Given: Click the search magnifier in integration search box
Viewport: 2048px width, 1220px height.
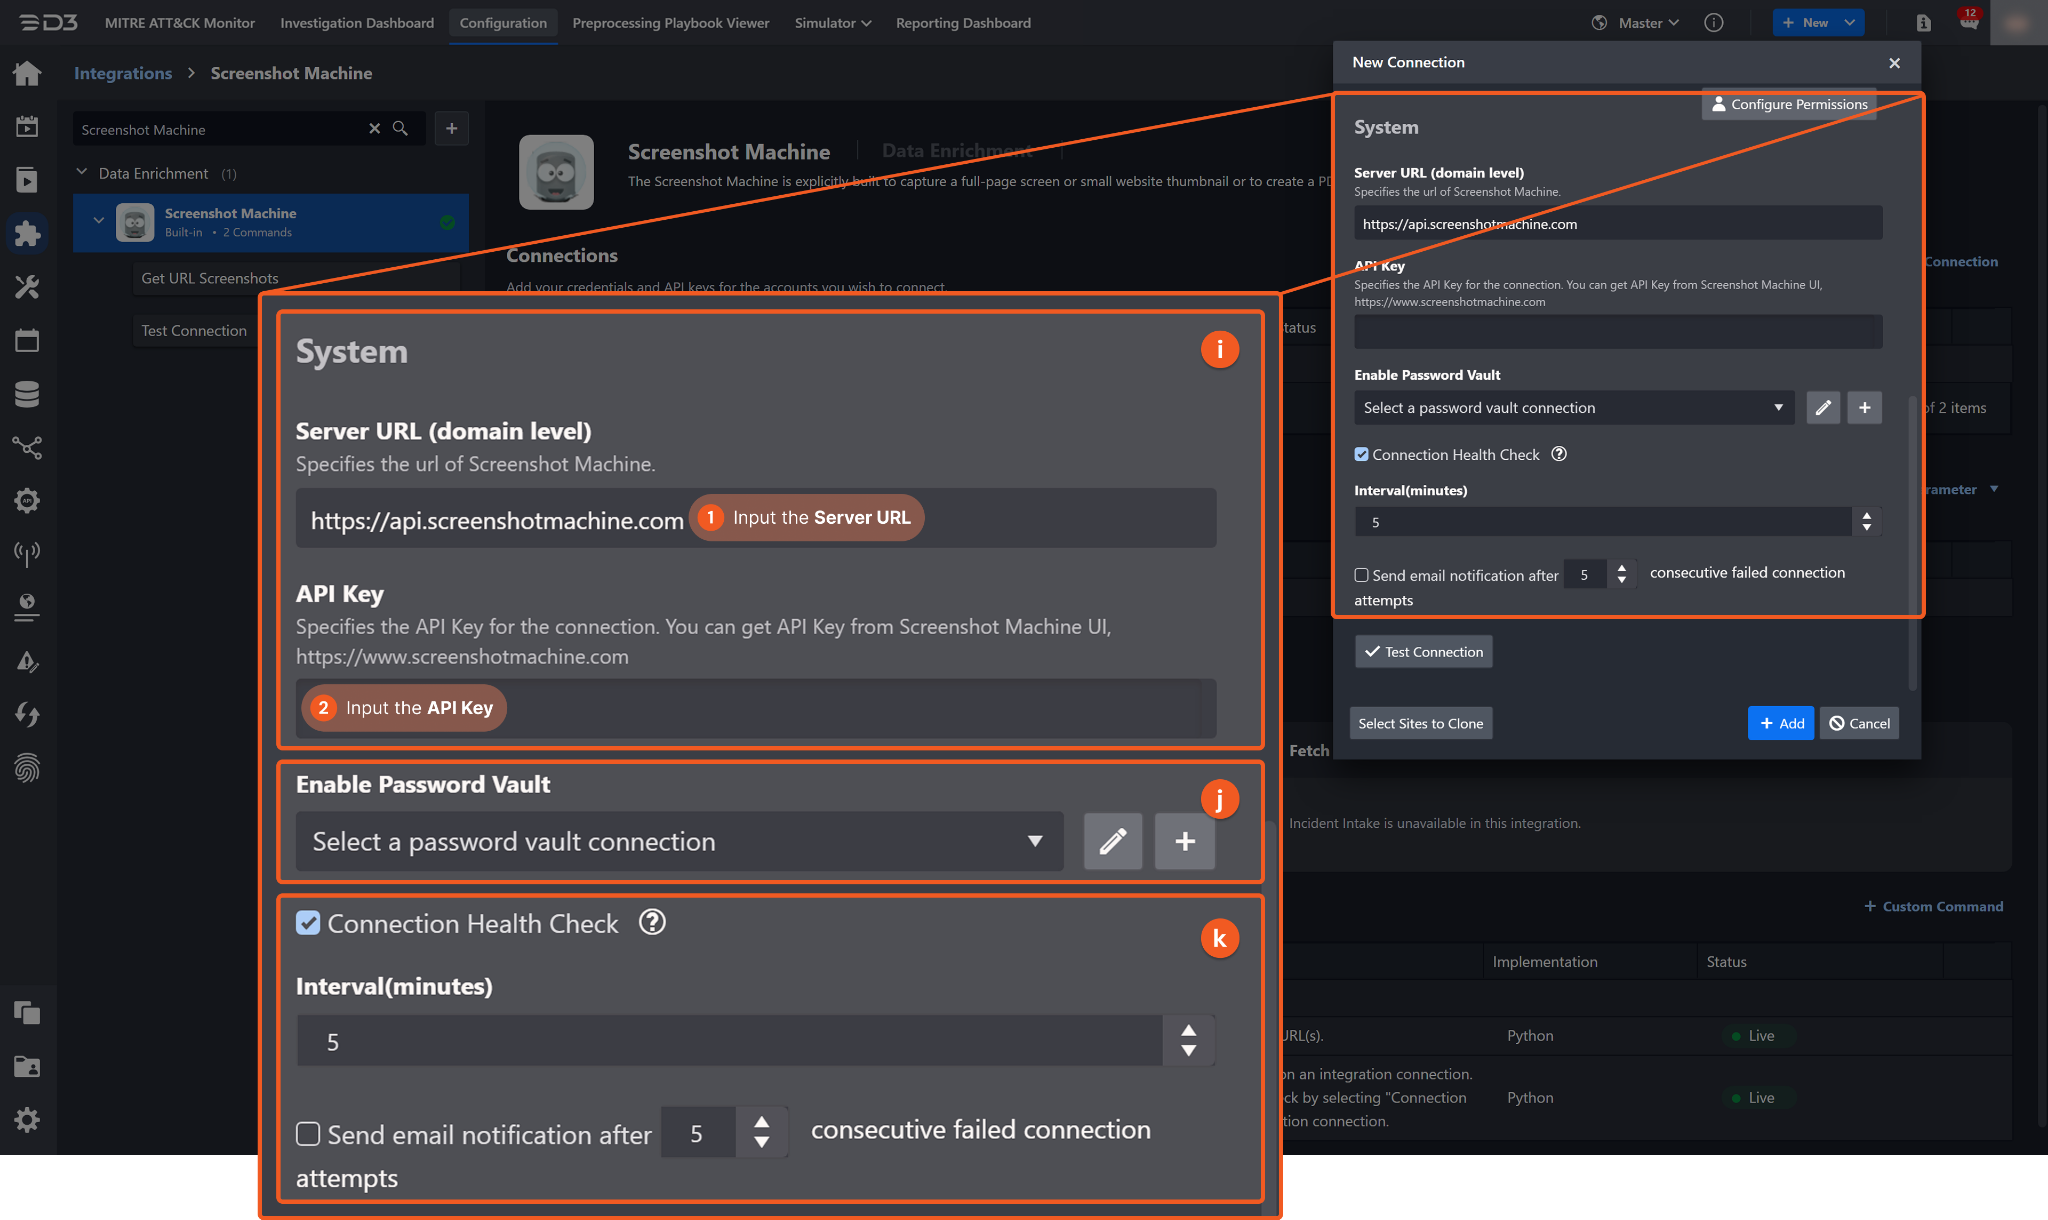Looking at the screenshot, I should [x=400, y=129].
